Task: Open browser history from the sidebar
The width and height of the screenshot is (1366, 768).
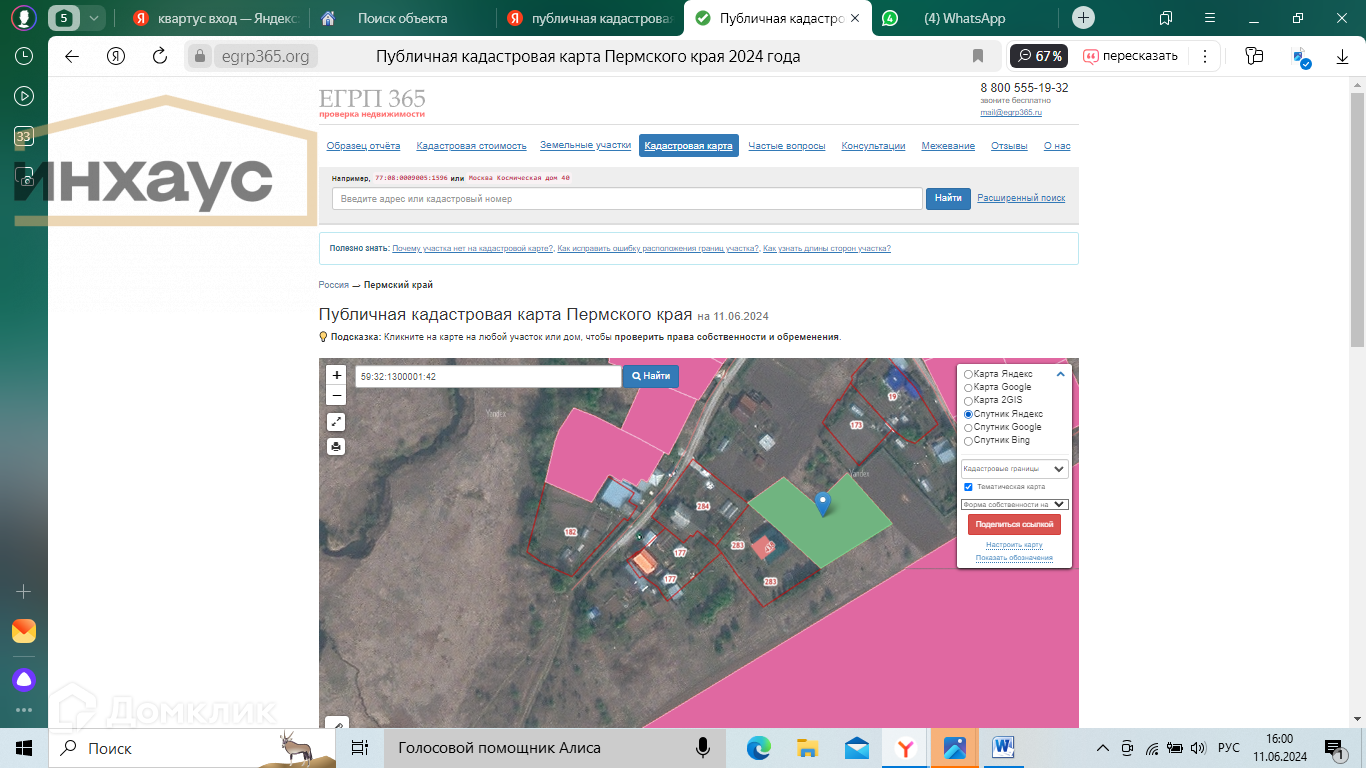Action: pos(24,56)
